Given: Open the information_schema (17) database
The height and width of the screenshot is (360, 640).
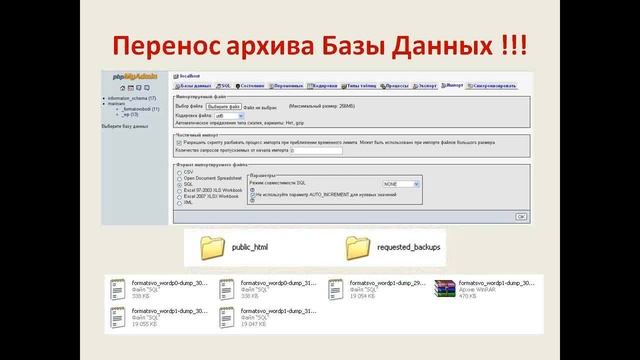Looking at the screenshot, I should coord(132,98).
